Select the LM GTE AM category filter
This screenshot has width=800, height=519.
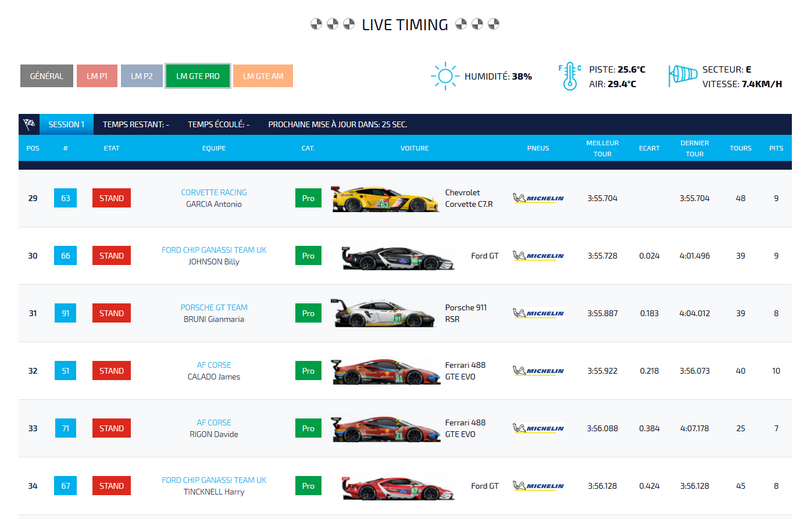pos(263,76)
